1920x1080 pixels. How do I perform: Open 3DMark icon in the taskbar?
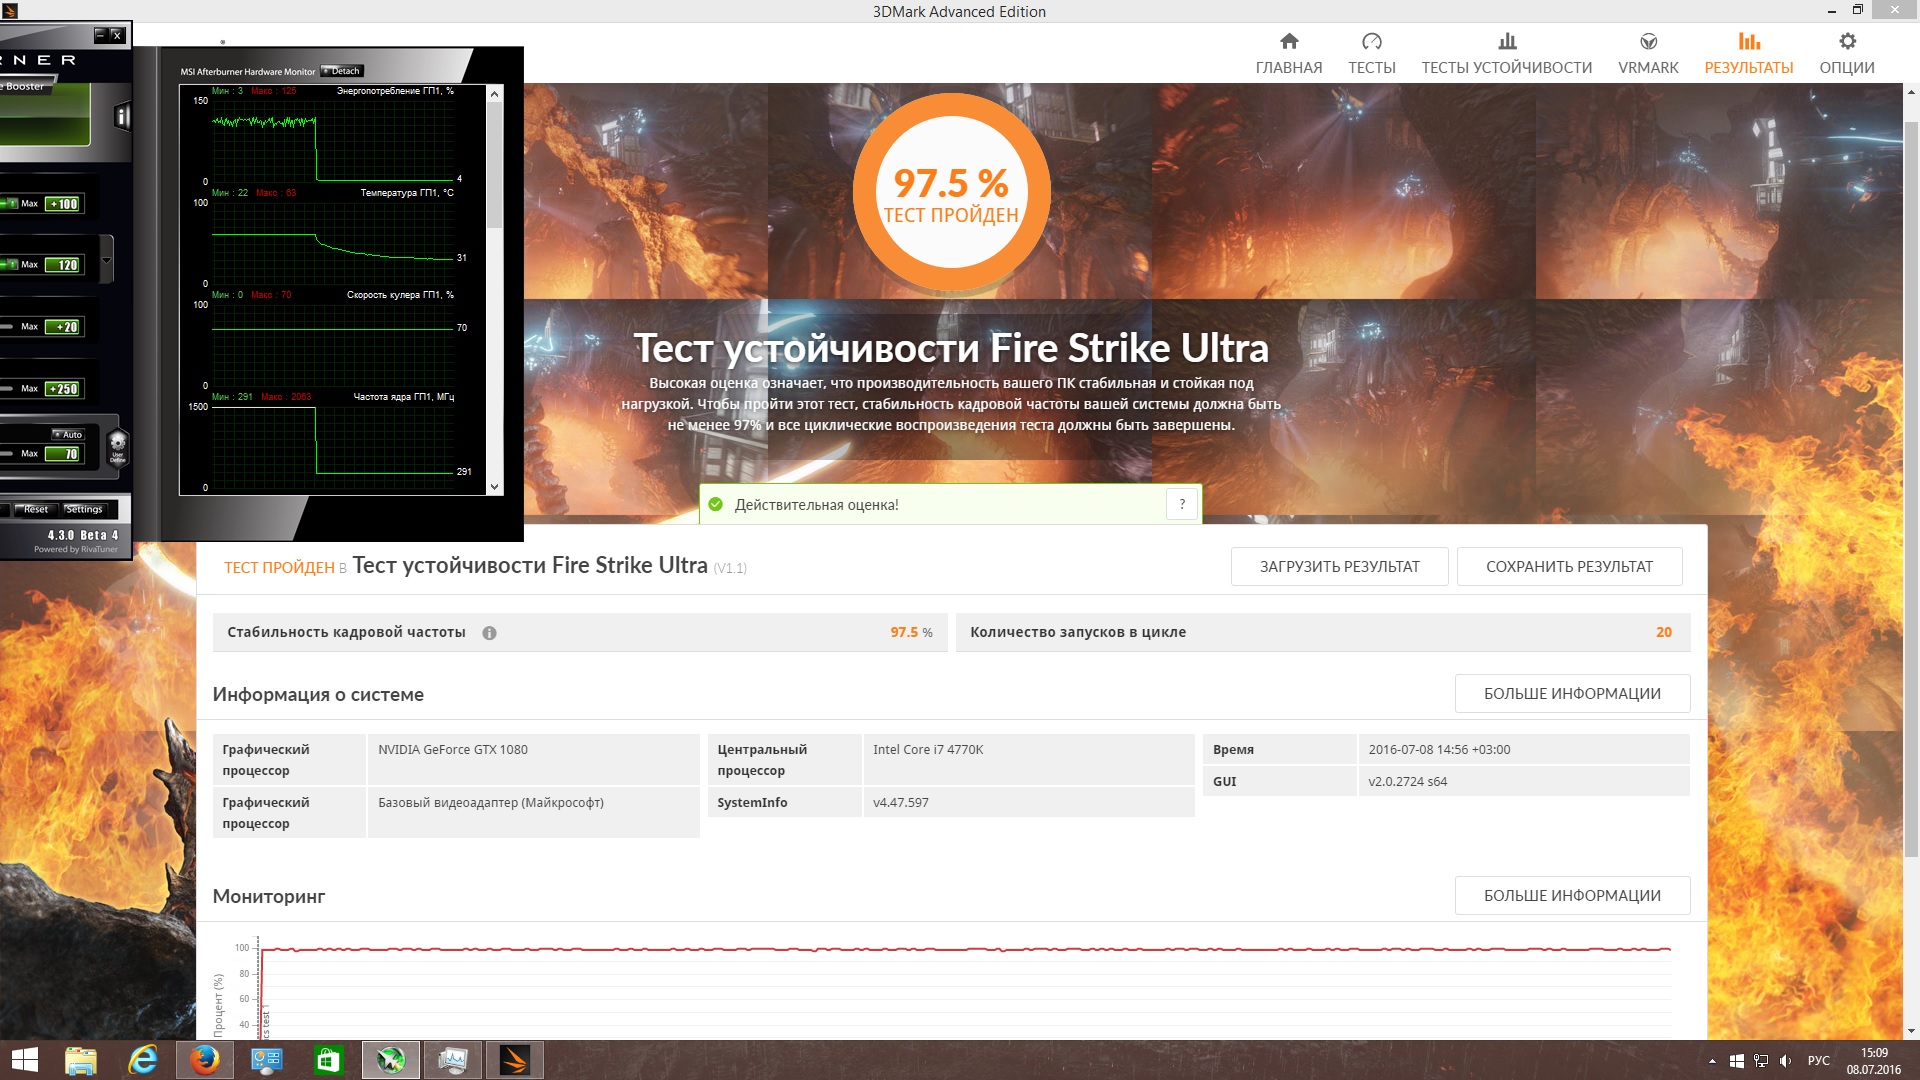pyautogui.click(x=514, y=1060)
